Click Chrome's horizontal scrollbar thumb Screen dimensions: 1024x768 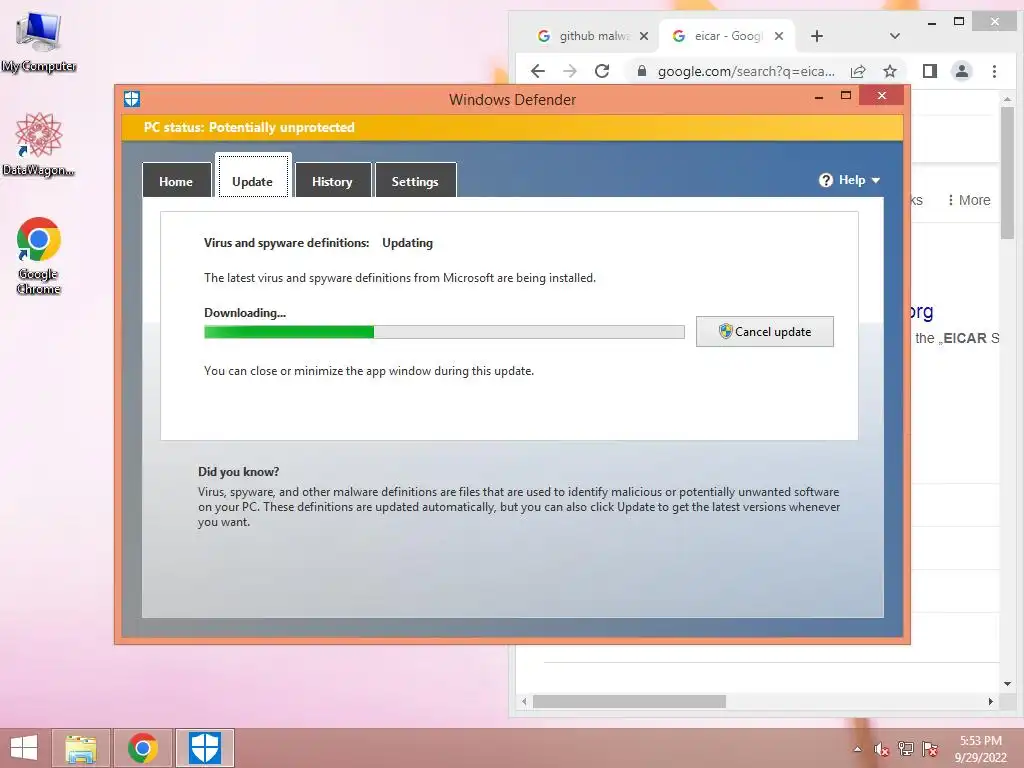tap(630, 701)
